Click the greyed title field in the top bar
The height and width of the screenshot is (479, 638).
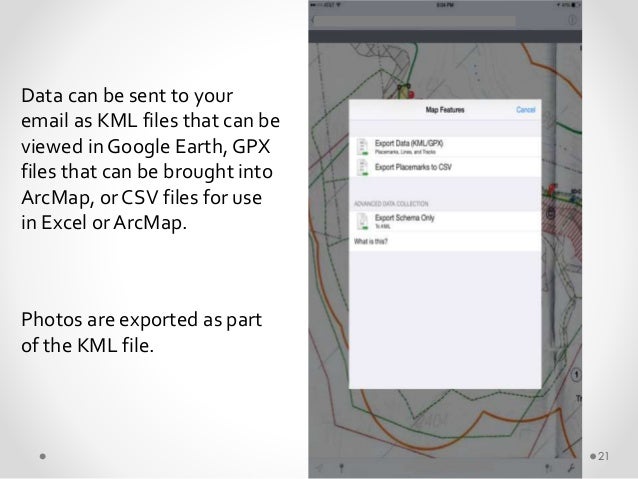pos(415,21)
